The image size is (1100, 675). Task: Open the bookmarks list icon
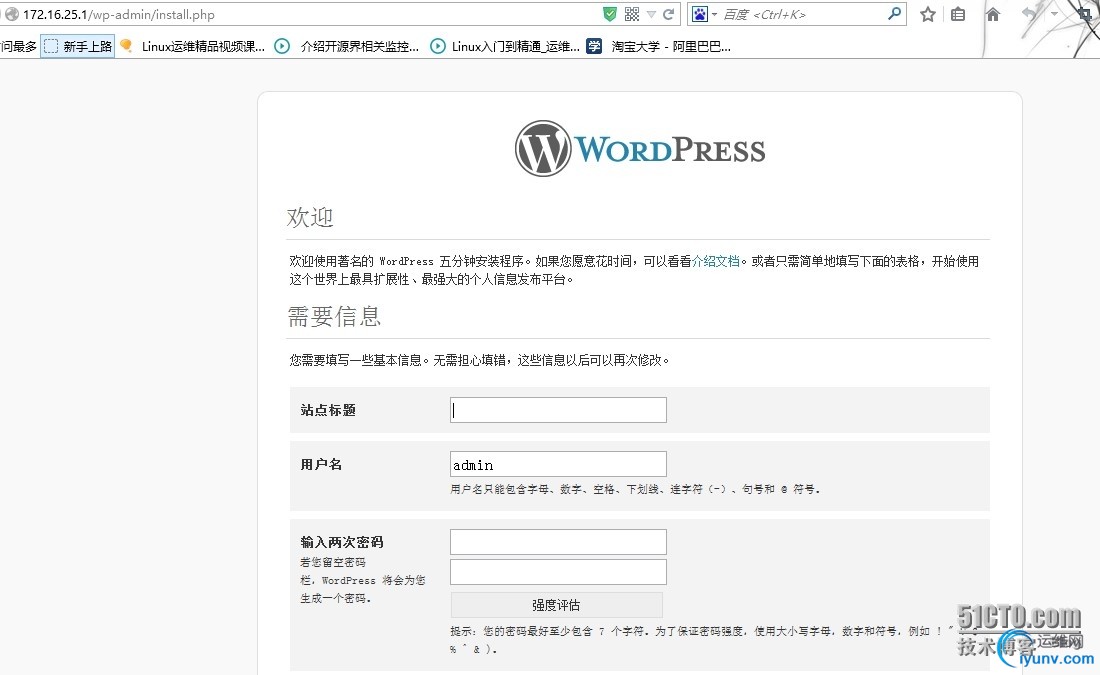pos(958,14)
